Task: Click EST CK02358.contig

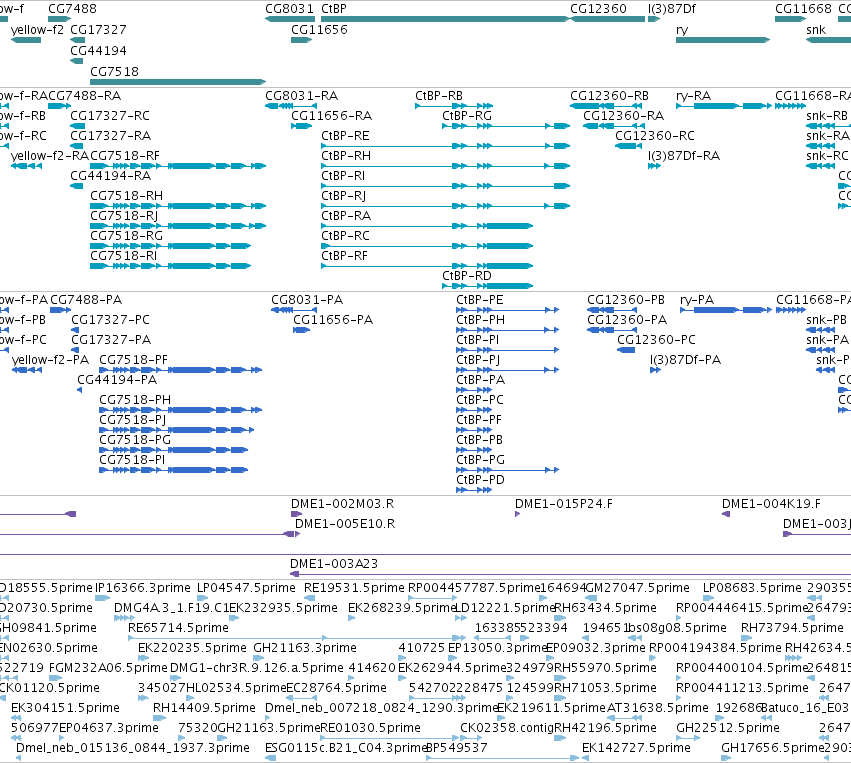Action: click(506, 728)
